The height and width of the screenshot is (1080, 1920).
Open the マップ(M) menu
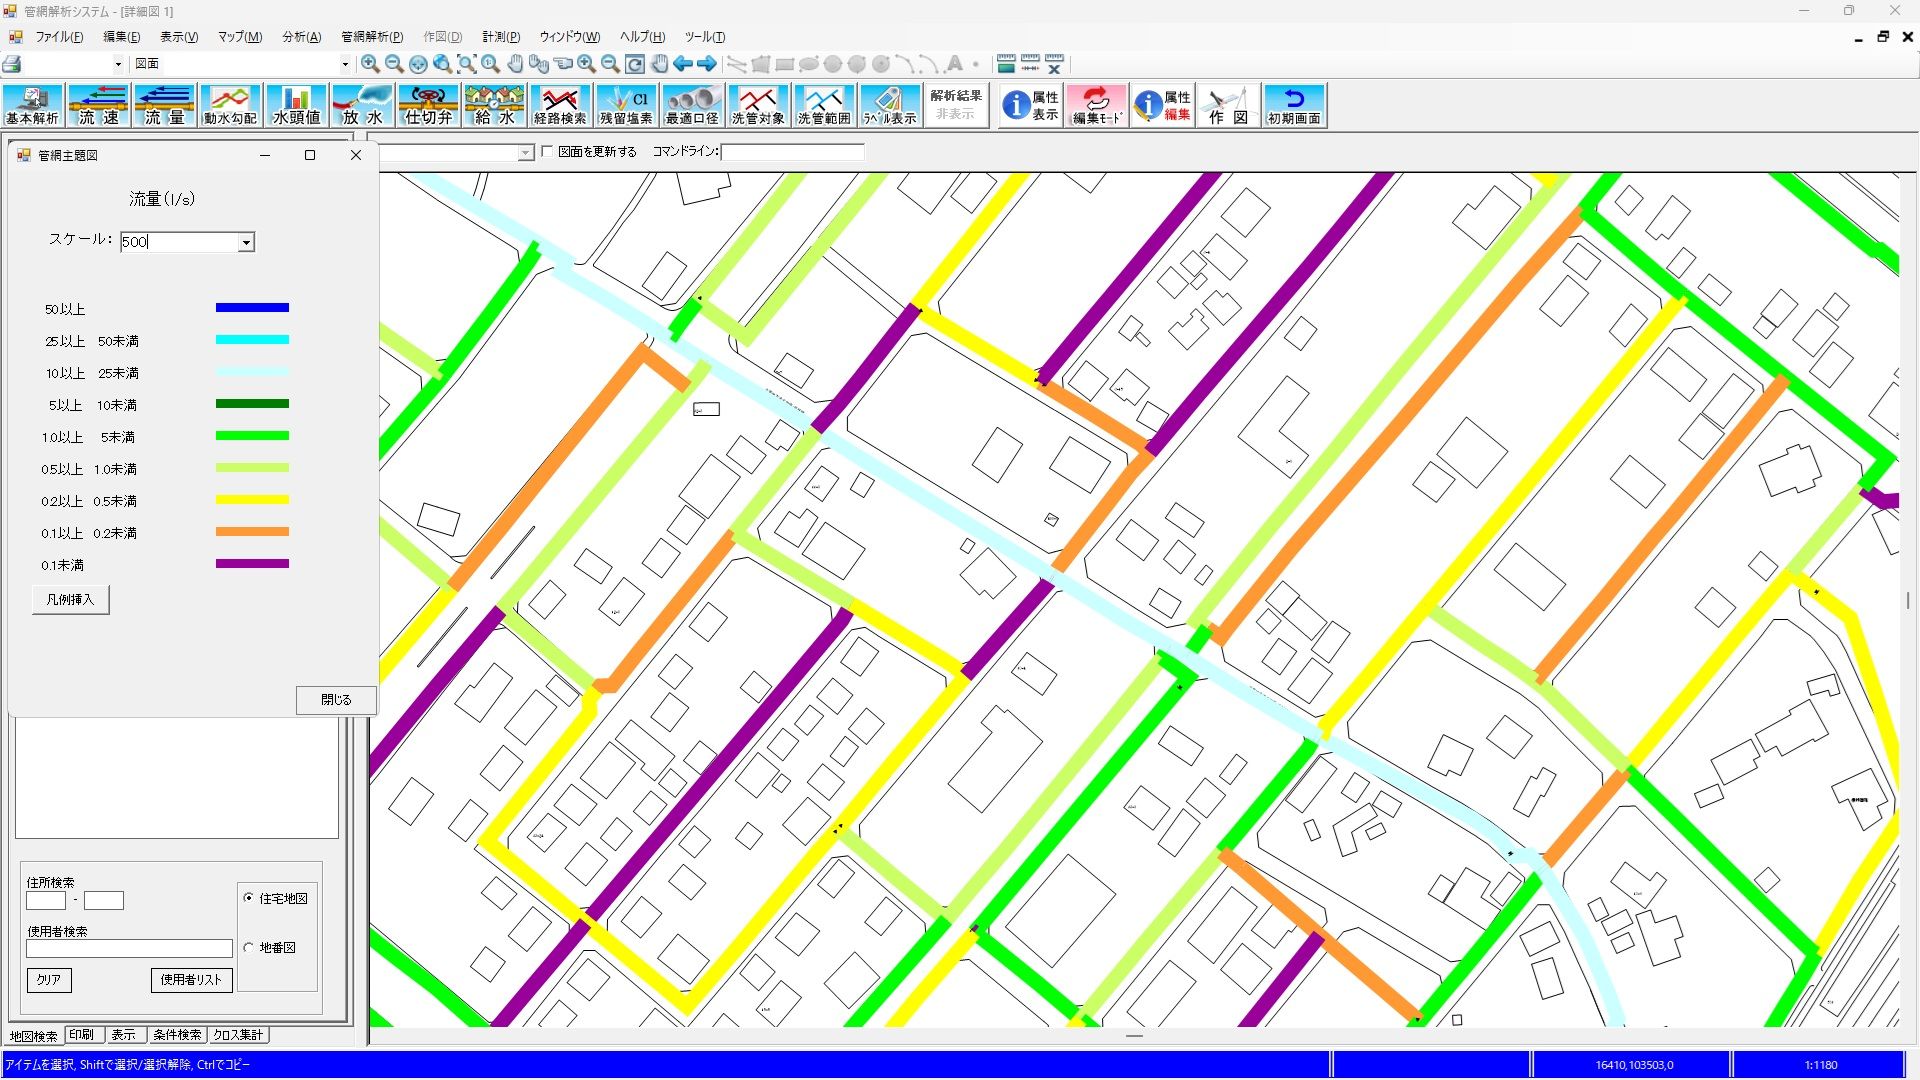click(240, 37)
